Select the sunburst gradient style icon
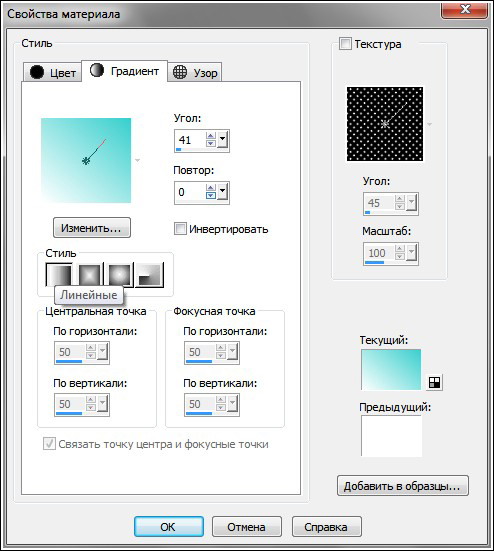 point(120,275)
